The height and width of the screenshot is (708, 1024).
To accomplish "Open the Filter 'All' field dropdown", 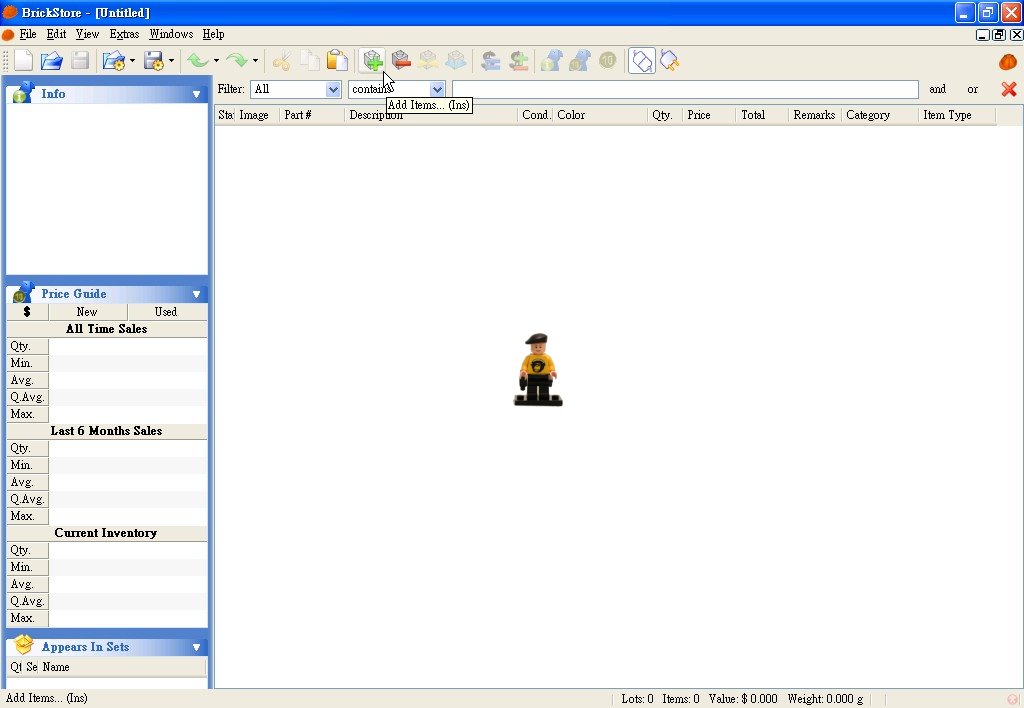I will (x=333, y=89).
